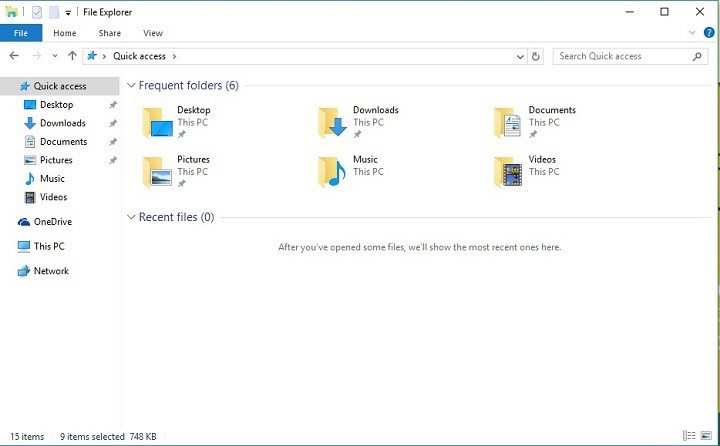The width and height of the screenshot is (720, 446).
Task: Collapse the Recent files section
Action: tap(131, 217)
